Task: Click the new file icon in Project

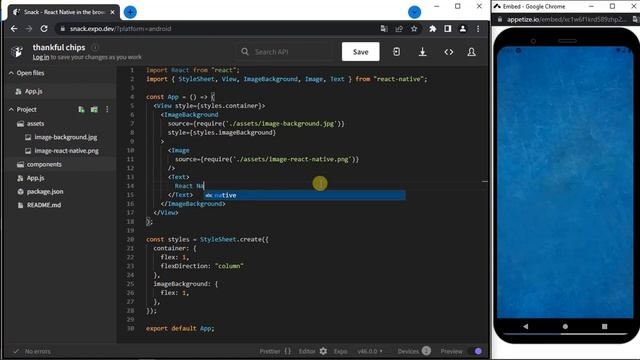Action: click(81, 109)
